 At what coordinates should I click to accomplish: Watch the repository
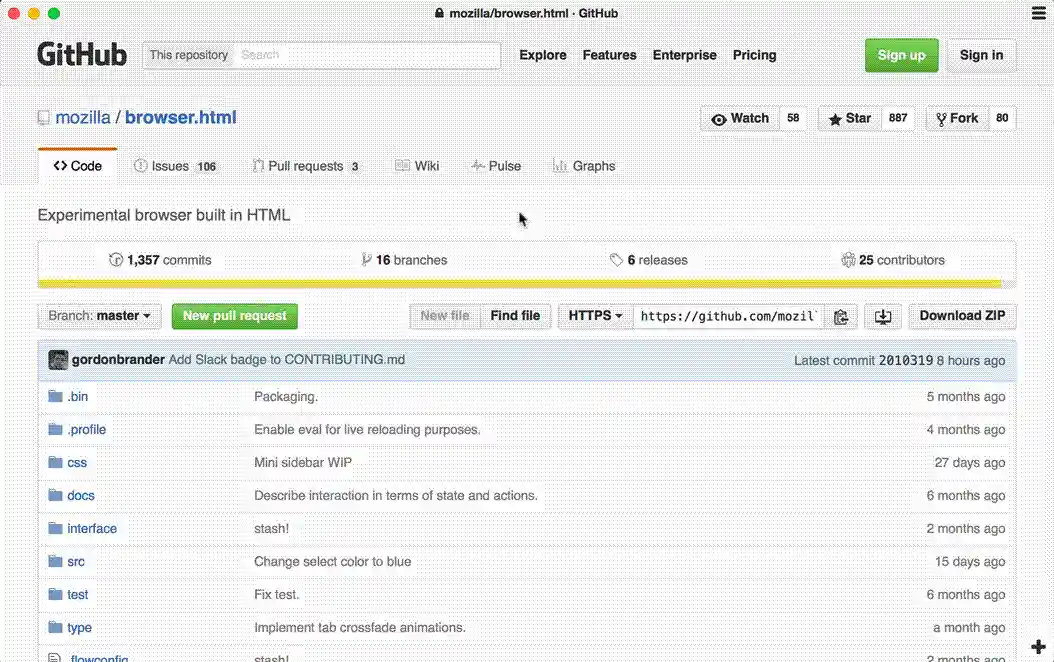coord(740,119)
